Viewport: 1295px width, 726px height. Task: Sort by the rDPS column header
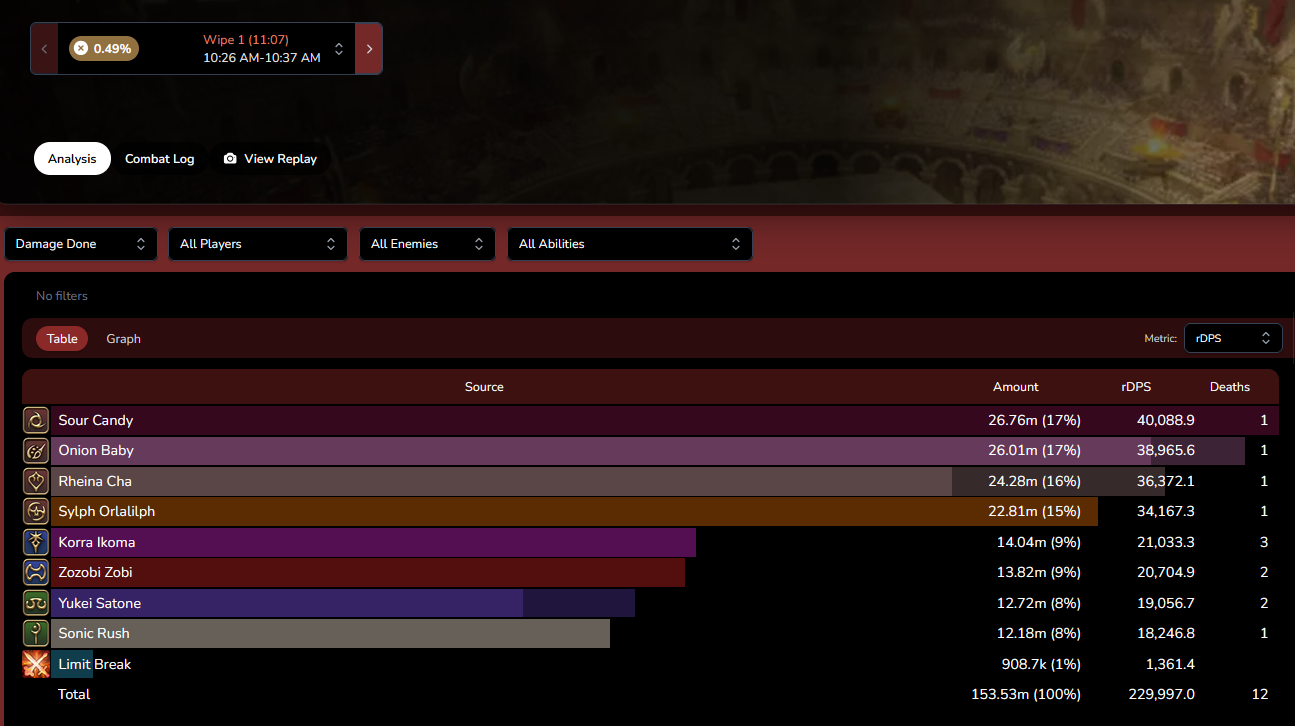(x=1137, y=387)
